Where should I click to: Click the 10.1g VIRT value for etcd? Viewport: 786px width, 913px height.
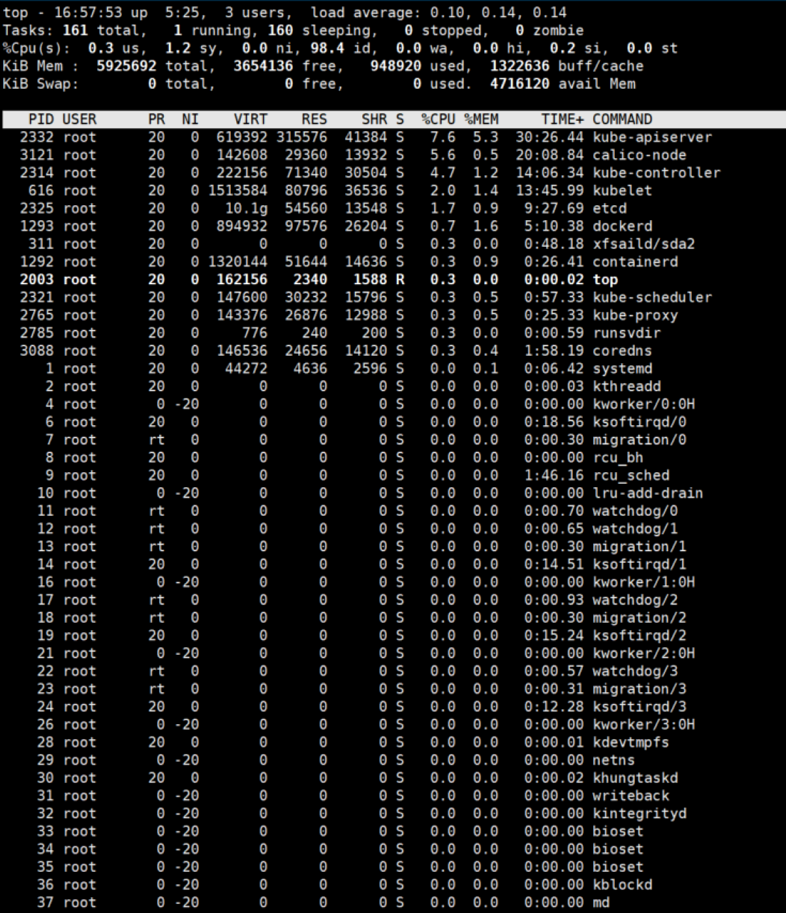coord(246,208)
